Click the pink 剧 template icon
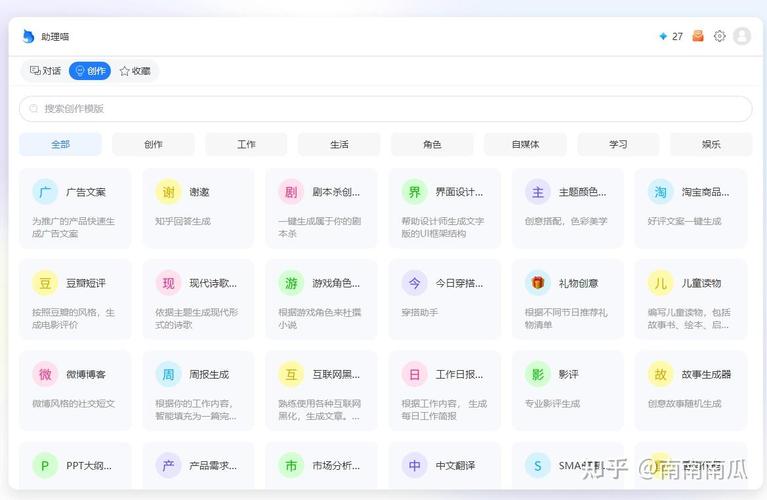 coord(292,192)
